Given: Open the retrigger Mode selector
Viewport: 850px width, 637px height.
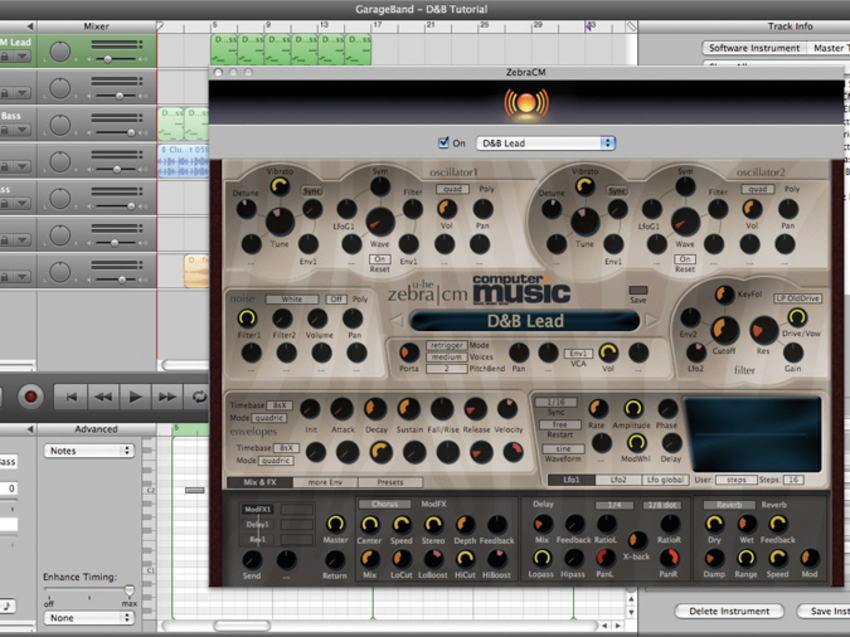Looking at the screenshot, I should [447, 345].
